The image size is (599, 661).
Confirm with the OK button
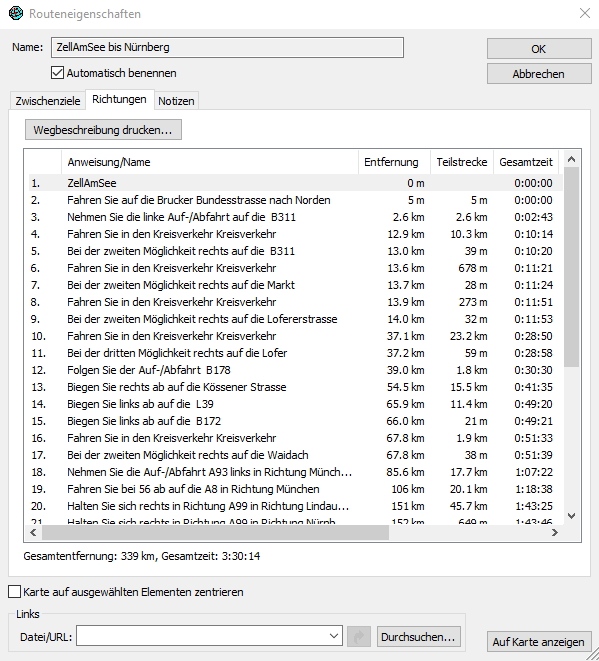[x=539, y=49]
